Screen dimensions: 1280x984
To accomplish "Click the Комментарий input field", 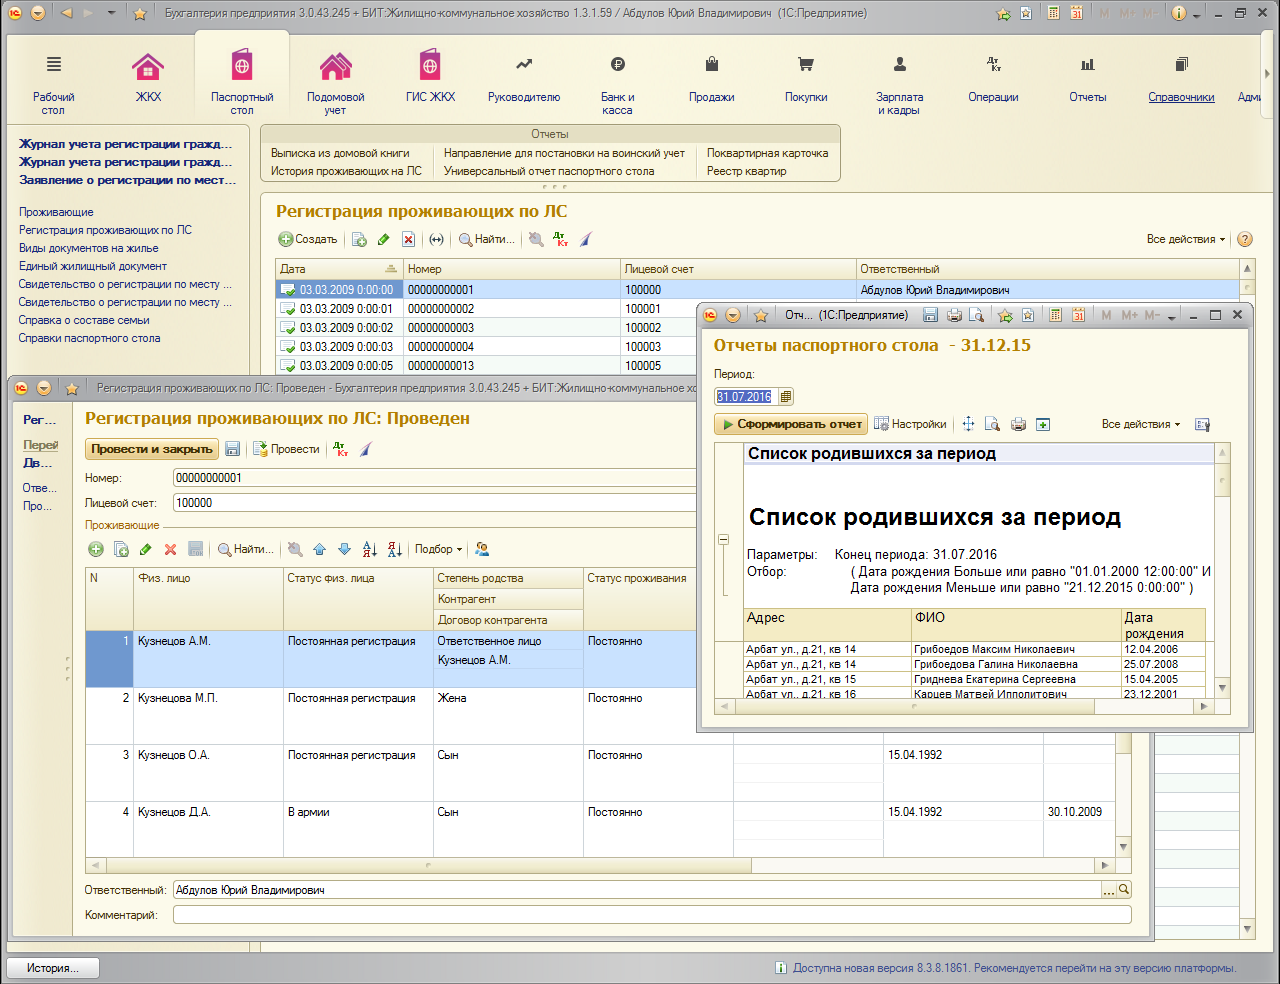I will coord(652,915).
